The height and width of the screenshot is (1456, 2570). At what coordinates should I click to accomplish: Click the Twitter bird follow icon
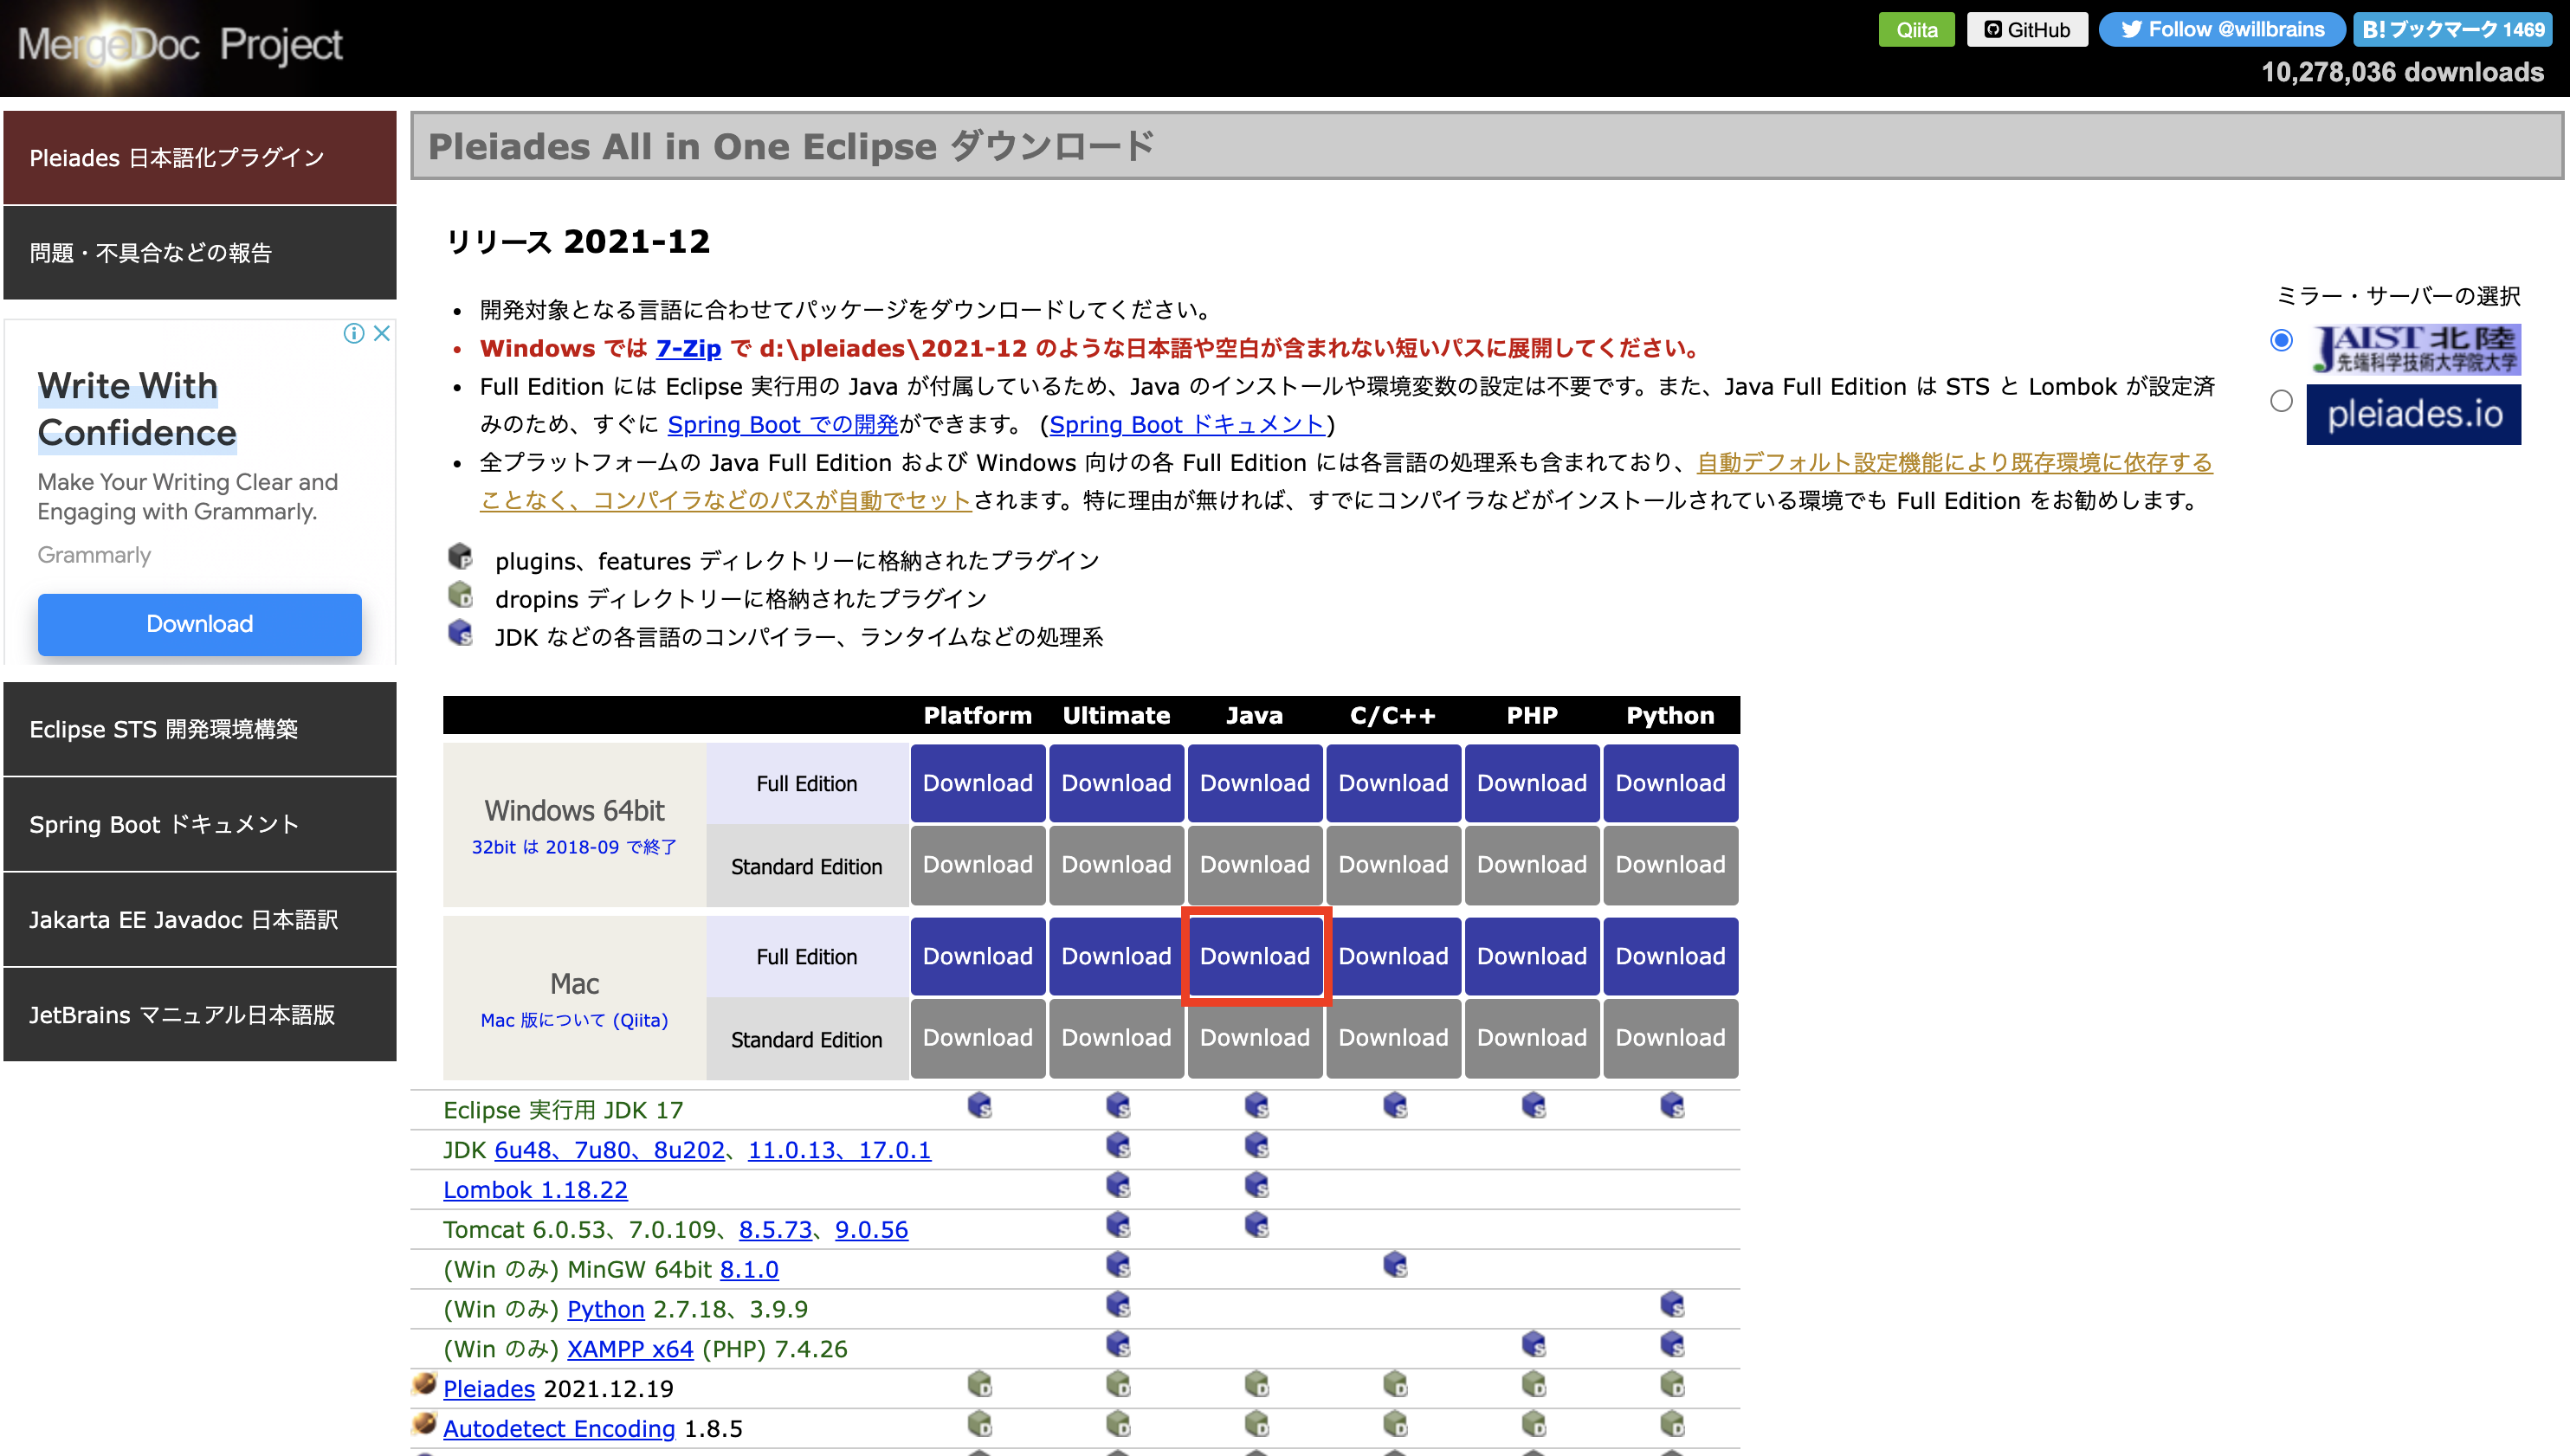click(2130, 29)
